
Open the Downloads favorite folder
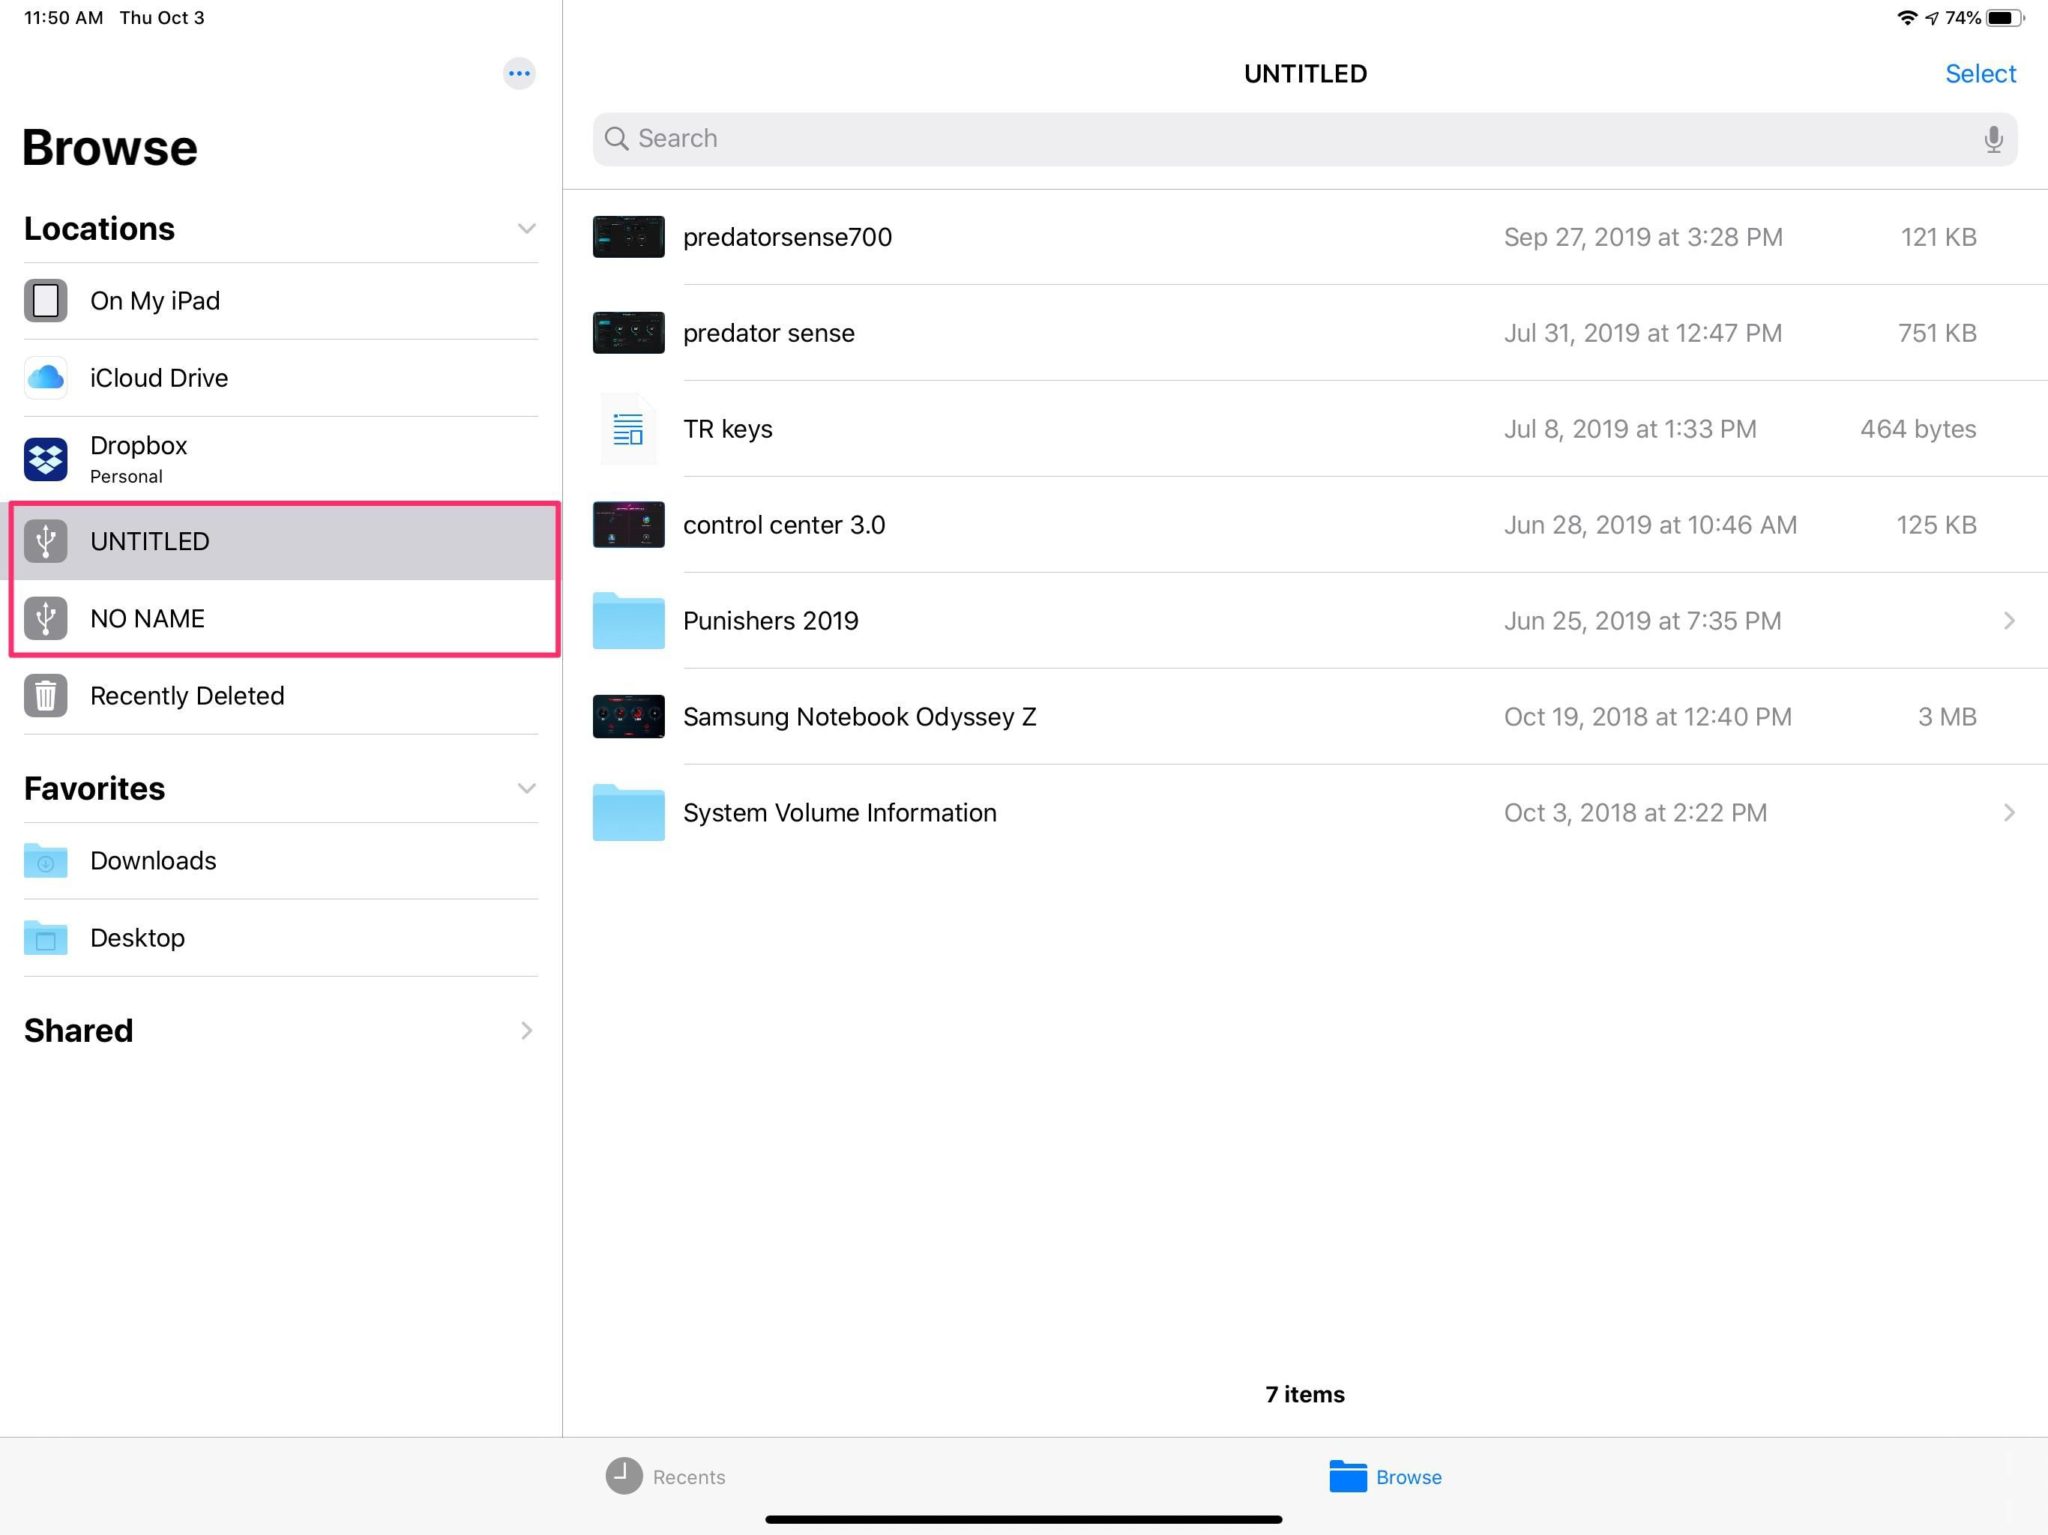click(x=152, y=861)
